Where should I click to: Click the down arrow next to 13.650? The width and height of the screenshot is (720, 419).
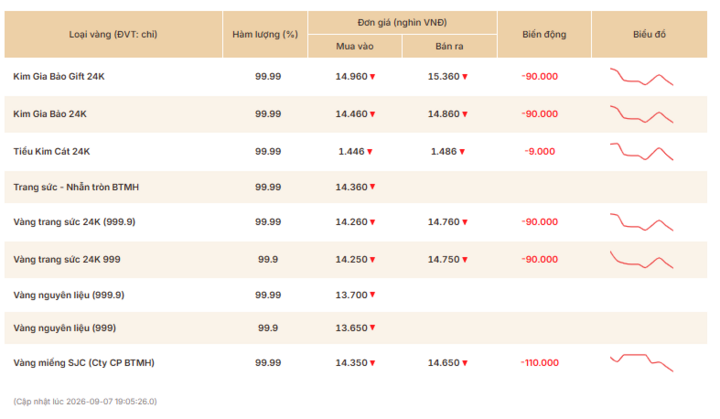[x=372, y=328]
